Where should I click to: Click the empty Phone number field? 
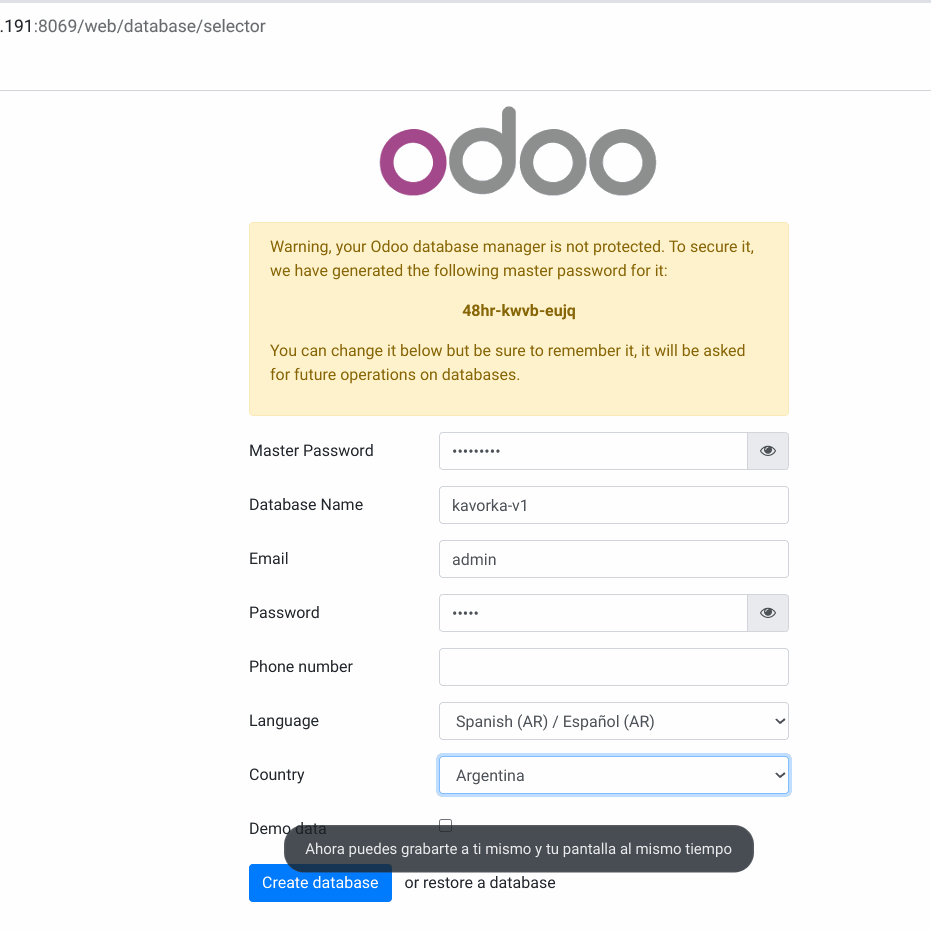(614, 667)
